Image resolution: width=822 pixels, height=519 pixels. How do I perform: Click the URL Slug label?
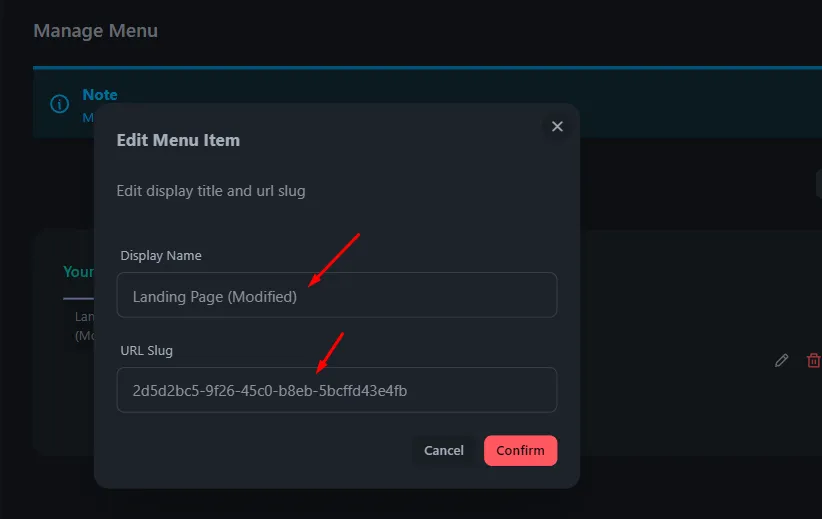[146, 350]
